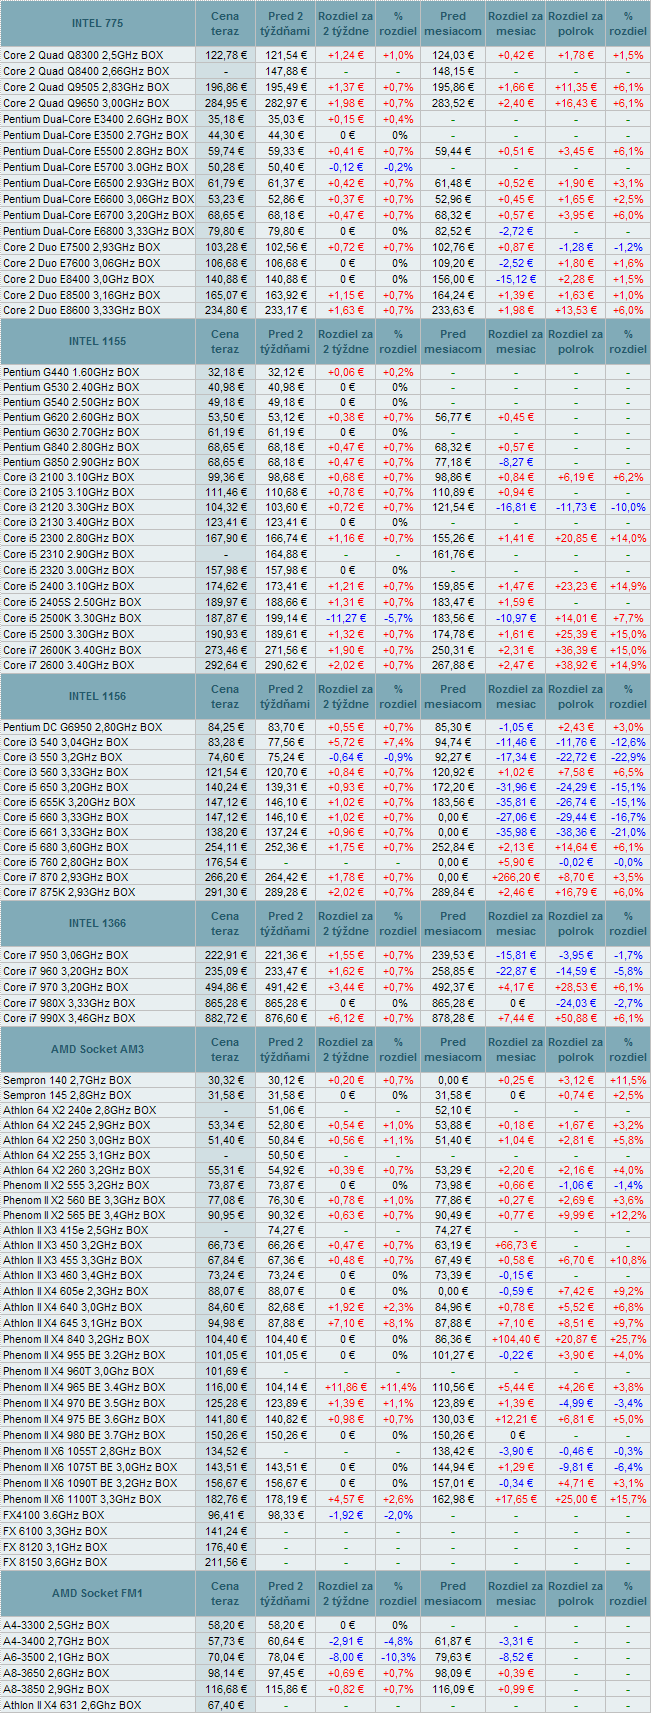Click the -11,27 € two-week difference for i5 2500K
This screenshot has height=1713, width=651.
pyautogui.click(x=345, y=618)
